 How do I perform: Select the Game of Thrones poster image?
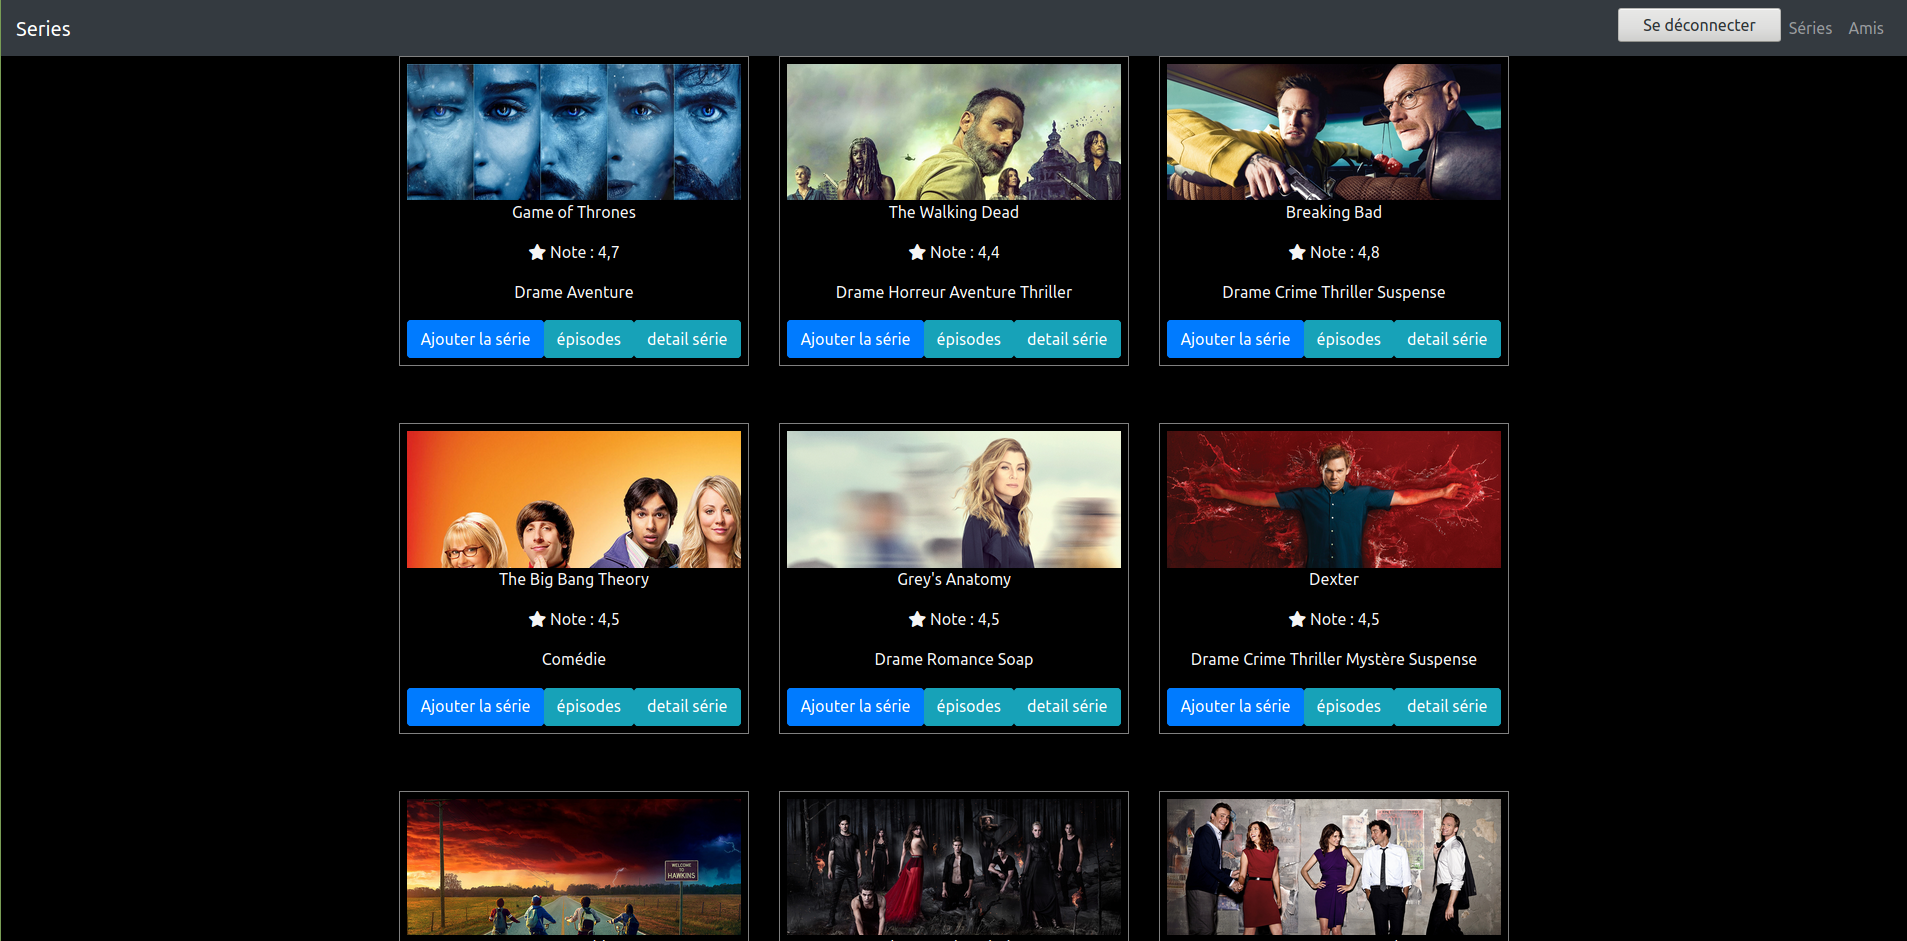[x=574, y=132]
